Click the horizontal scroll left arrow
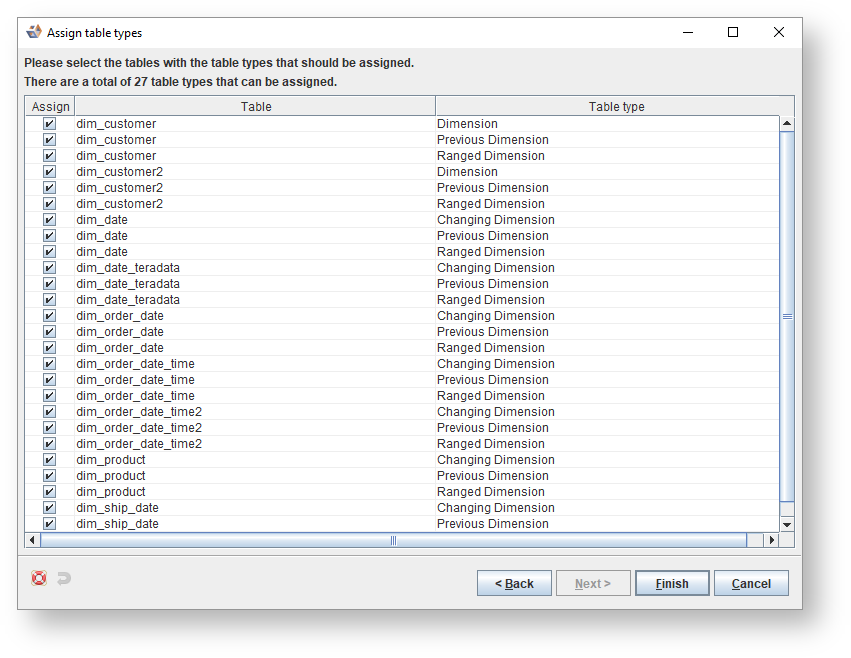The image size is (851, 658). [33, 540]
